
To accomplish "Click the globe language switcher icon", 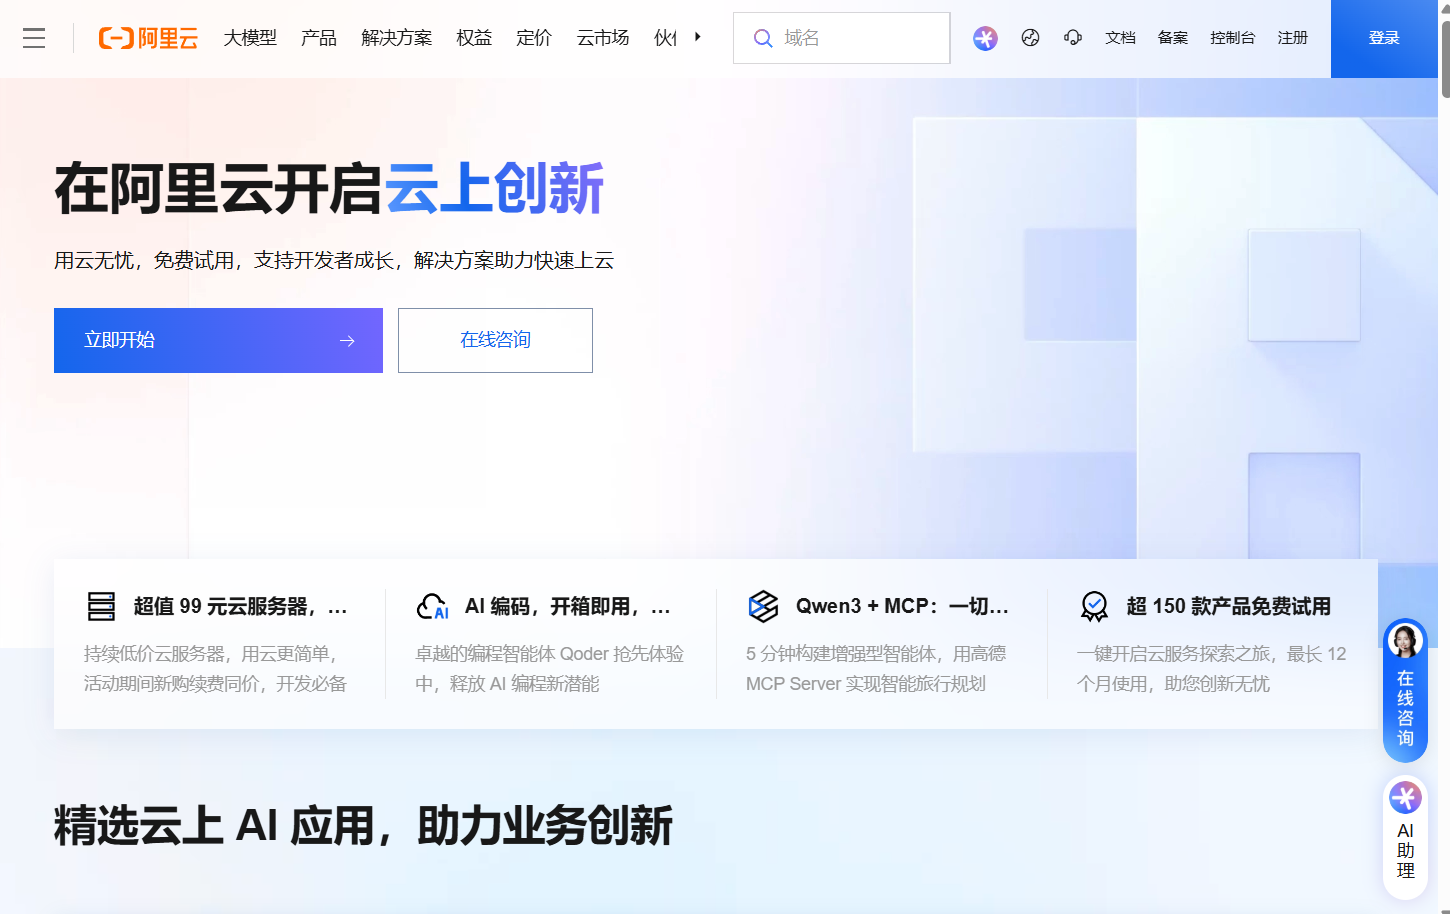I will click(1030, 38).
